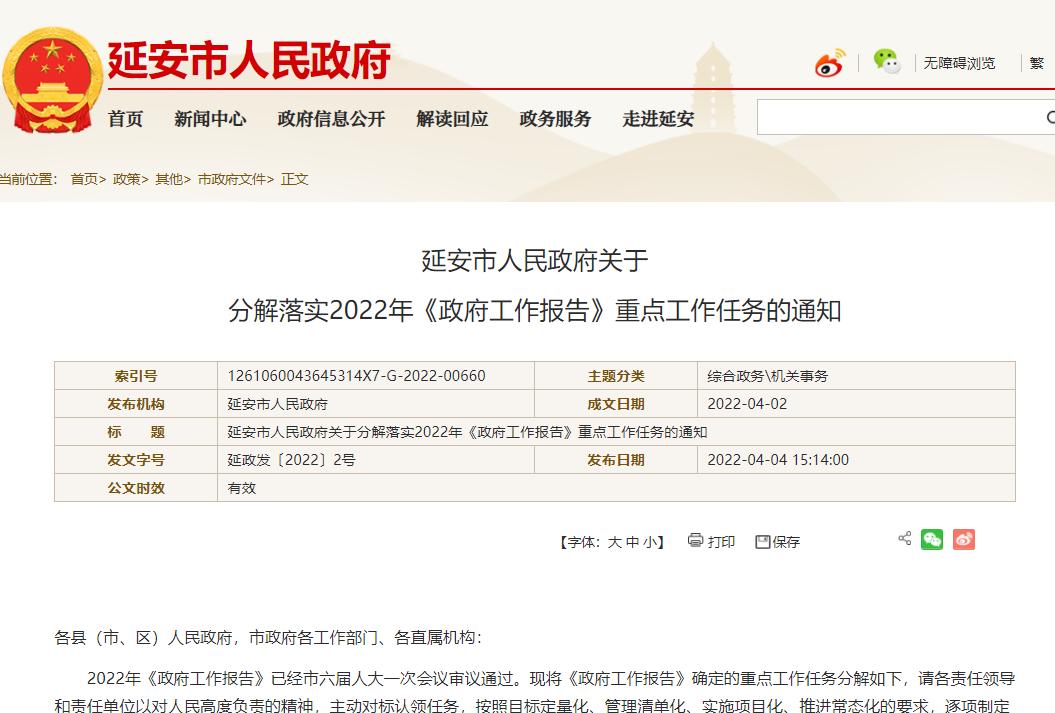This screenshot has height=713, width=1055.
Task: Click the search magnifier icon
Action: [1050, 118]
